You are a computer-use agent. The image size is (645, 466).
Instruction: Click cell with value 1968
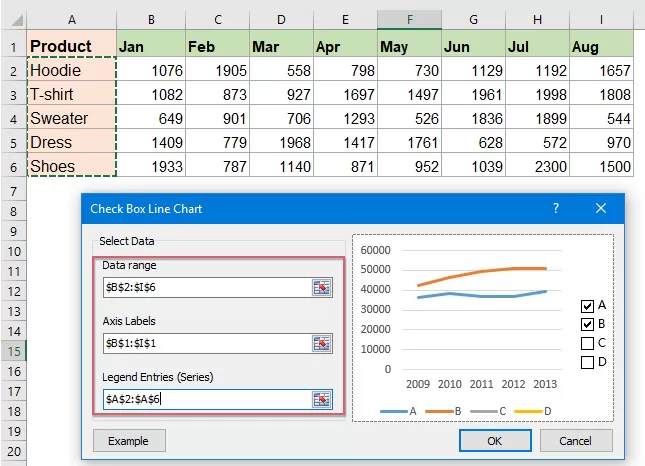[281, 141]
